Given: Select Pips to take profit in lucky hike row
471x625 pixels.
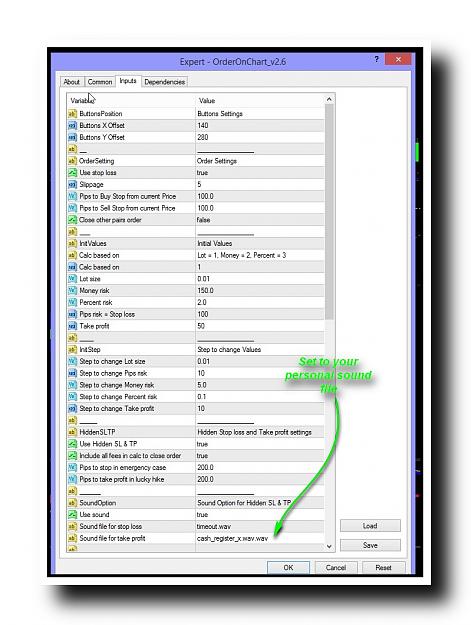Looking at the screenshot, I should coord(196,479).
